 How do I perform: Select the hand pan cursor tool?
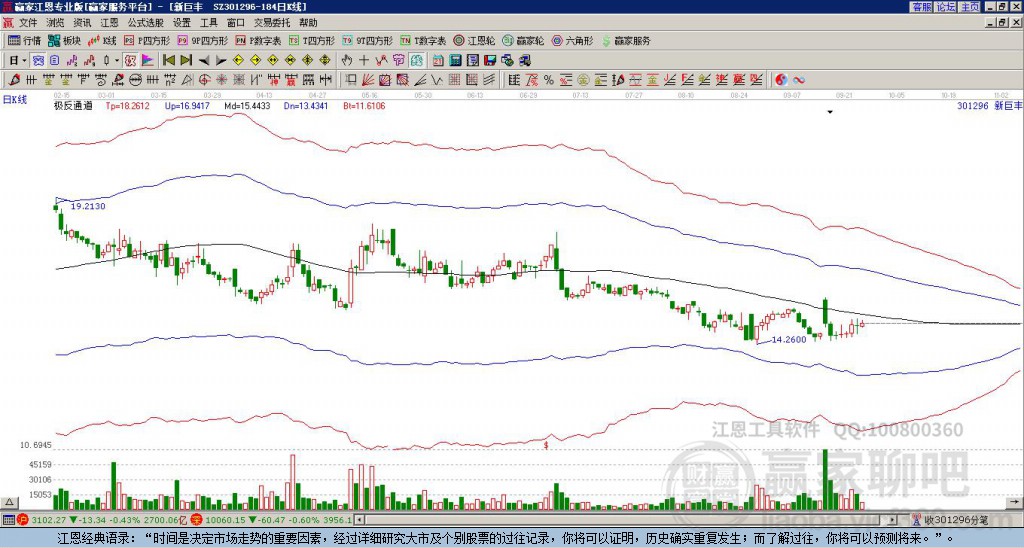pos(347,60)
